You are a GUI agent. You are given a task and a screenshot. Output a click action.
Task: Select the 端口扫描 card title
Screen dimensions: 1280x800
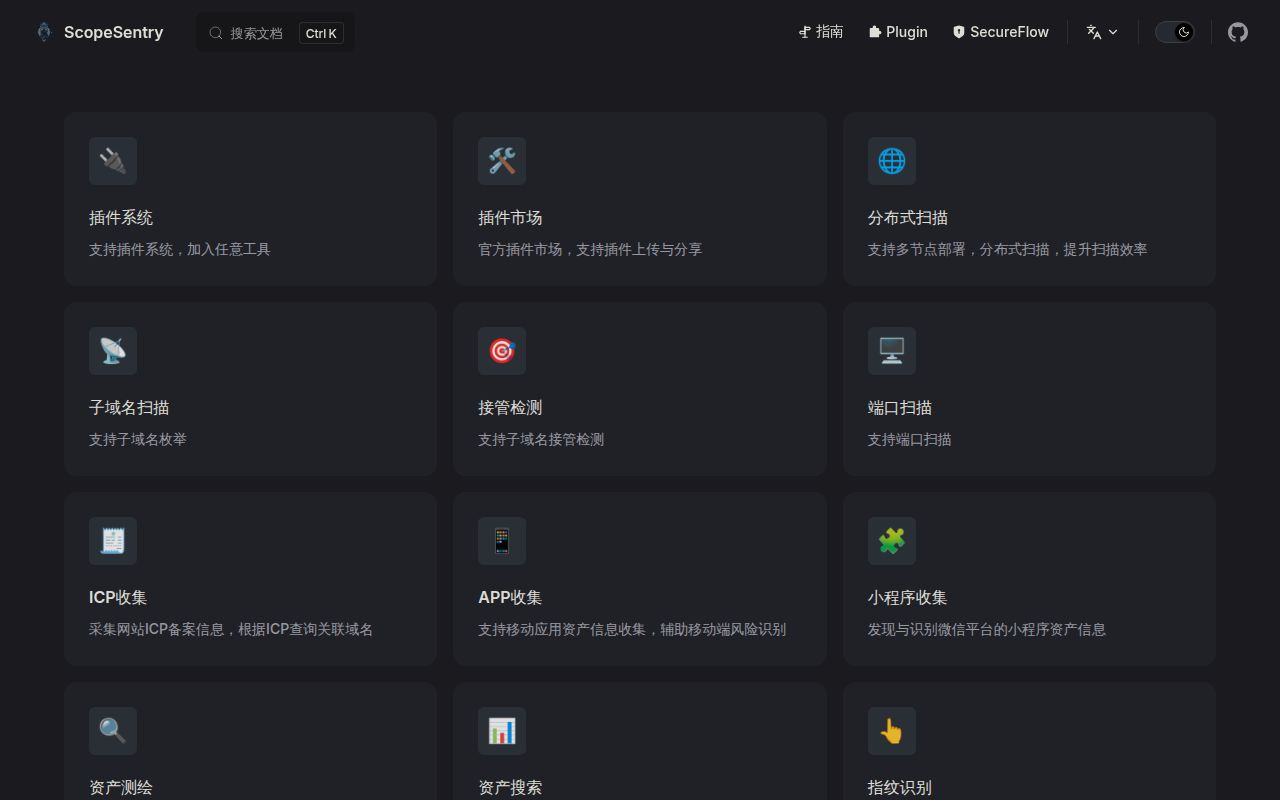point(900,408)
